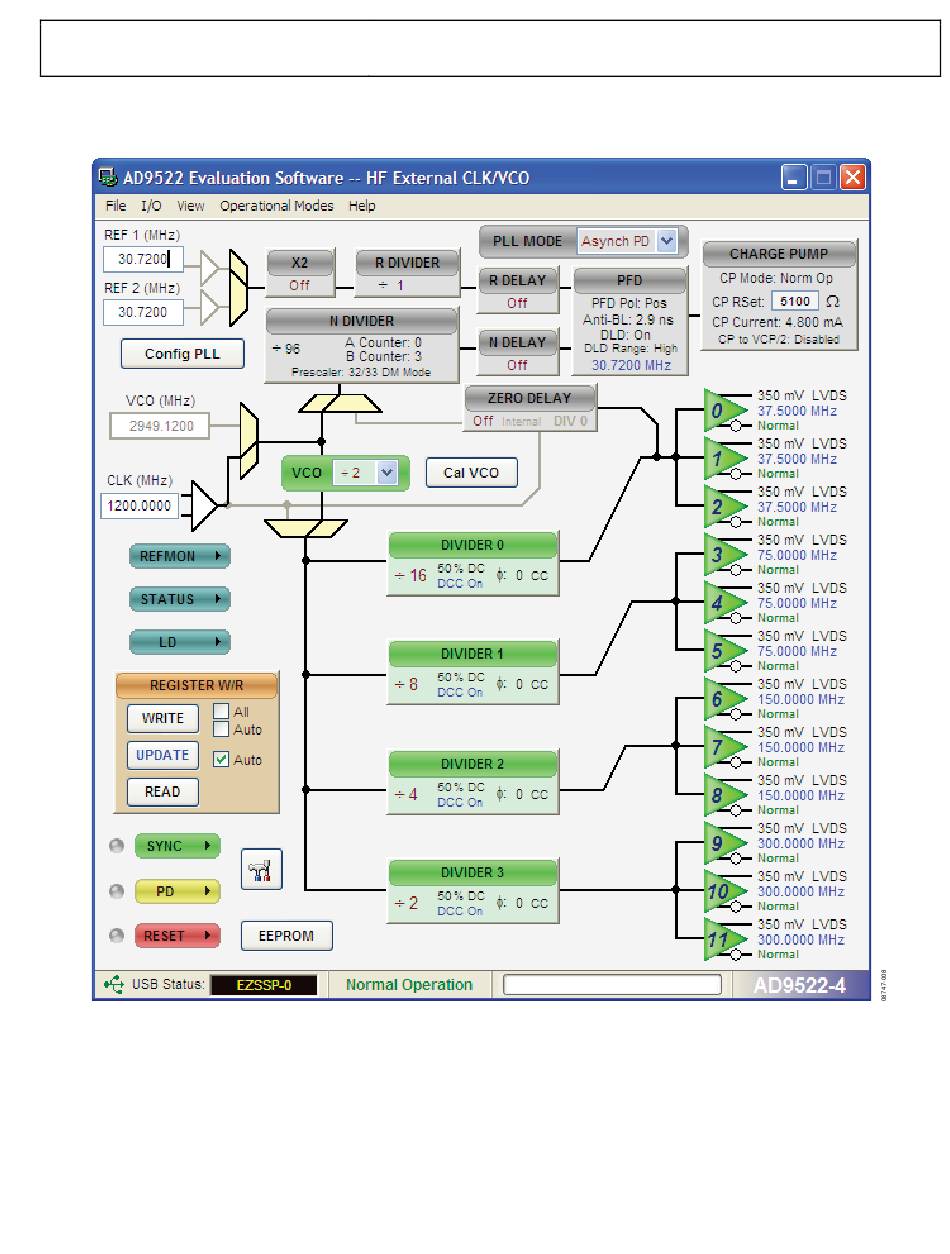950x1254 pixels.
Task: Expand the PD options
Action: [x=176, y=890]
